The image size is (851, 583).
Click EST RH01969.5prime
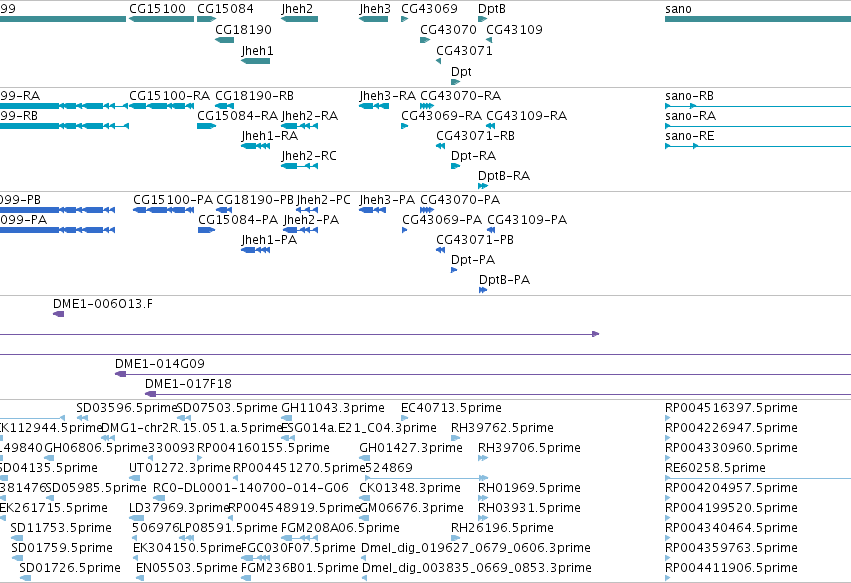[x=529, y=489]
